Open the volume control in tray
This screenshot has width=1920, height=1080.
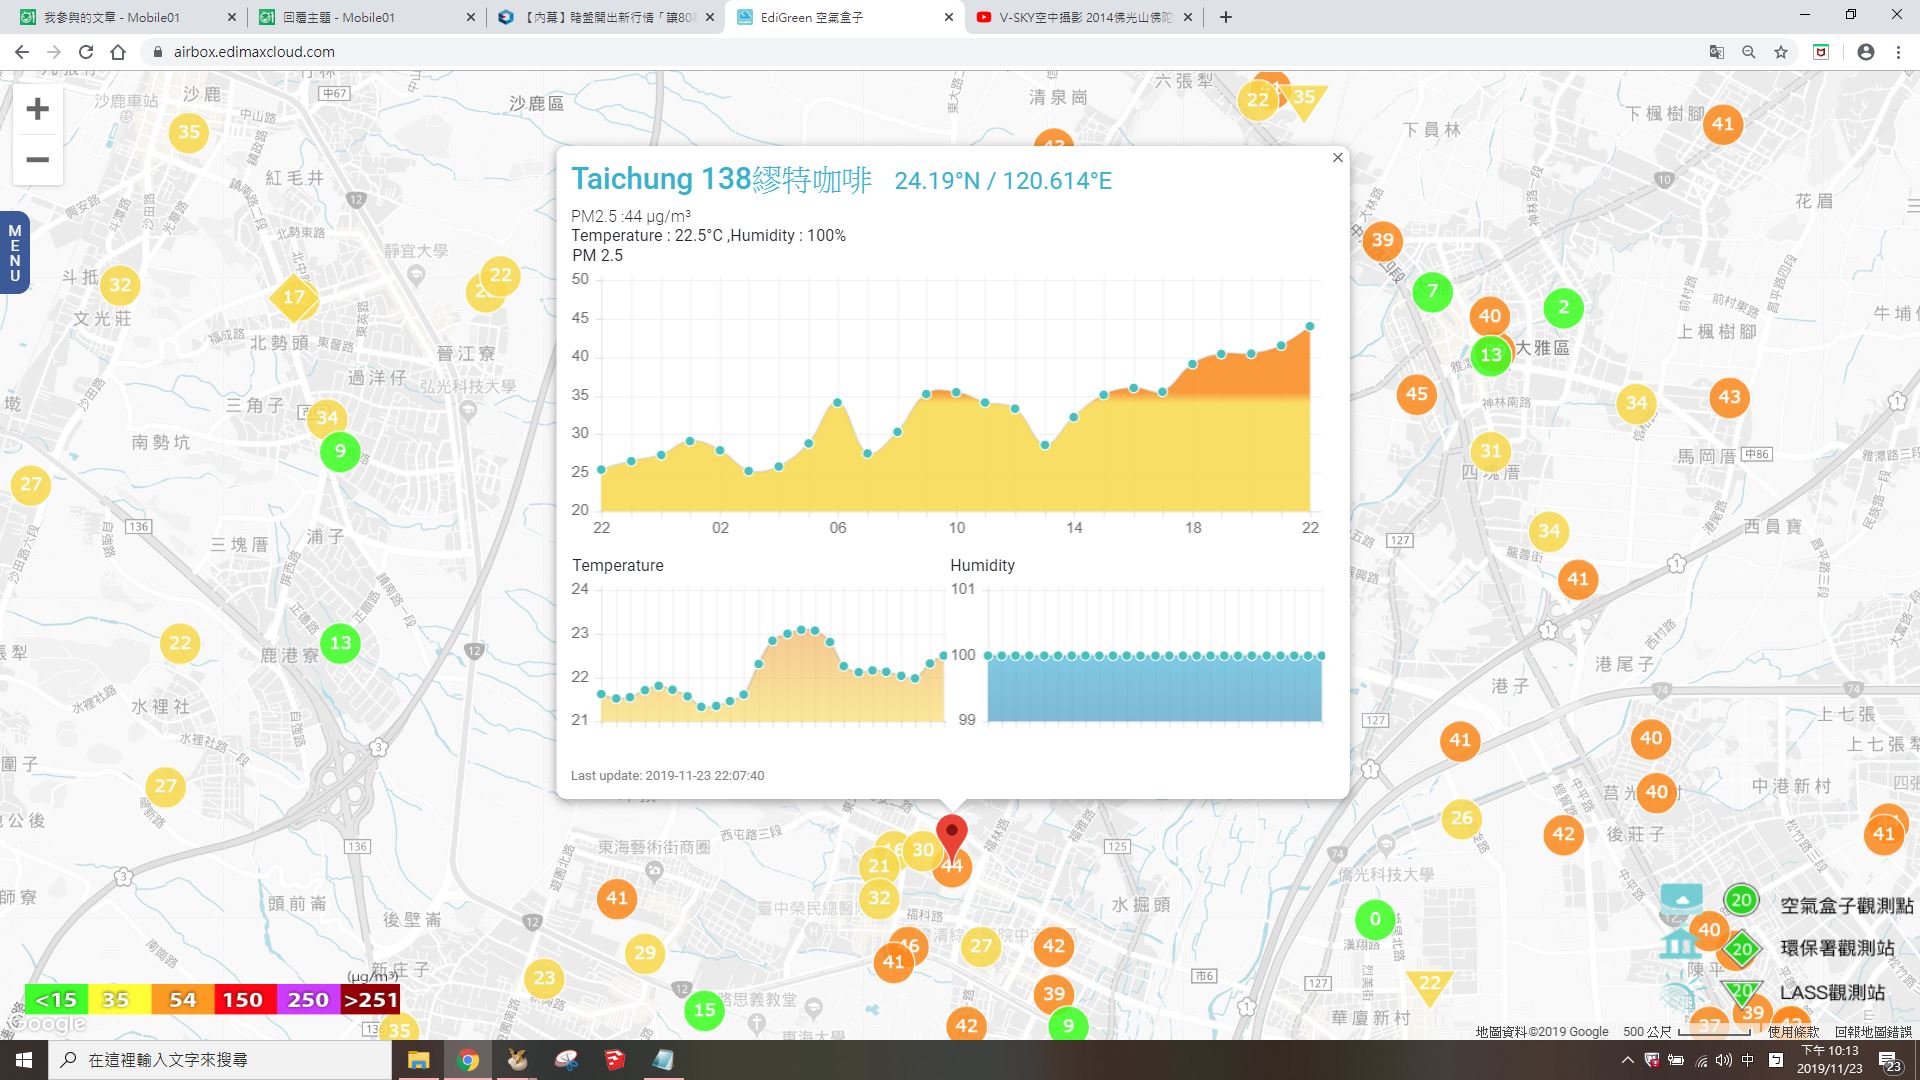[1724, 1060]
